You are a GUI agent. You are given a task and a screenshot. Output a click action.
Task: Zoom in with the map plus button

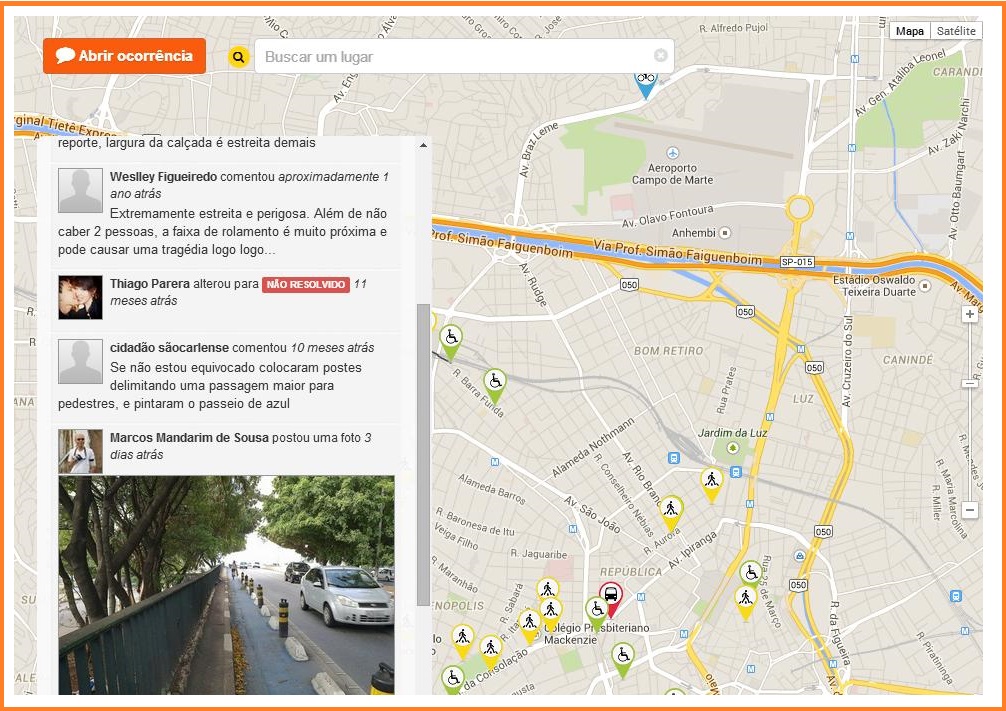pos(969,314)
